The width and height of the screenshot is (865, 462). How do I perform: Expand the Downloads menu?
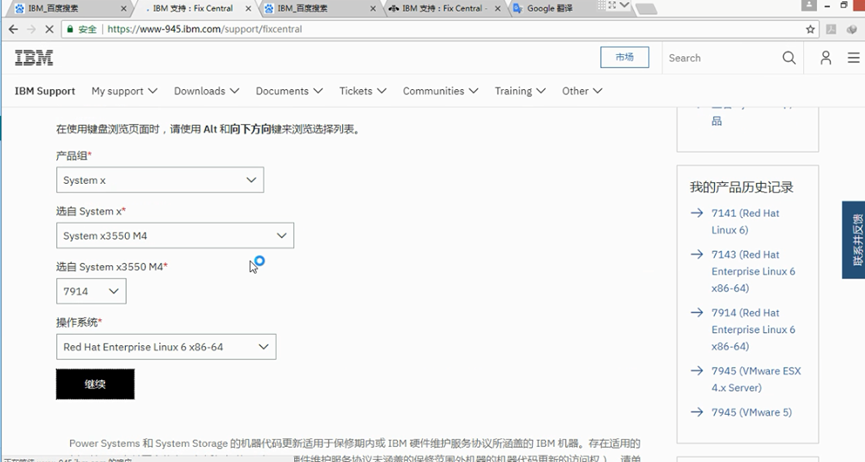coord(206,91)
